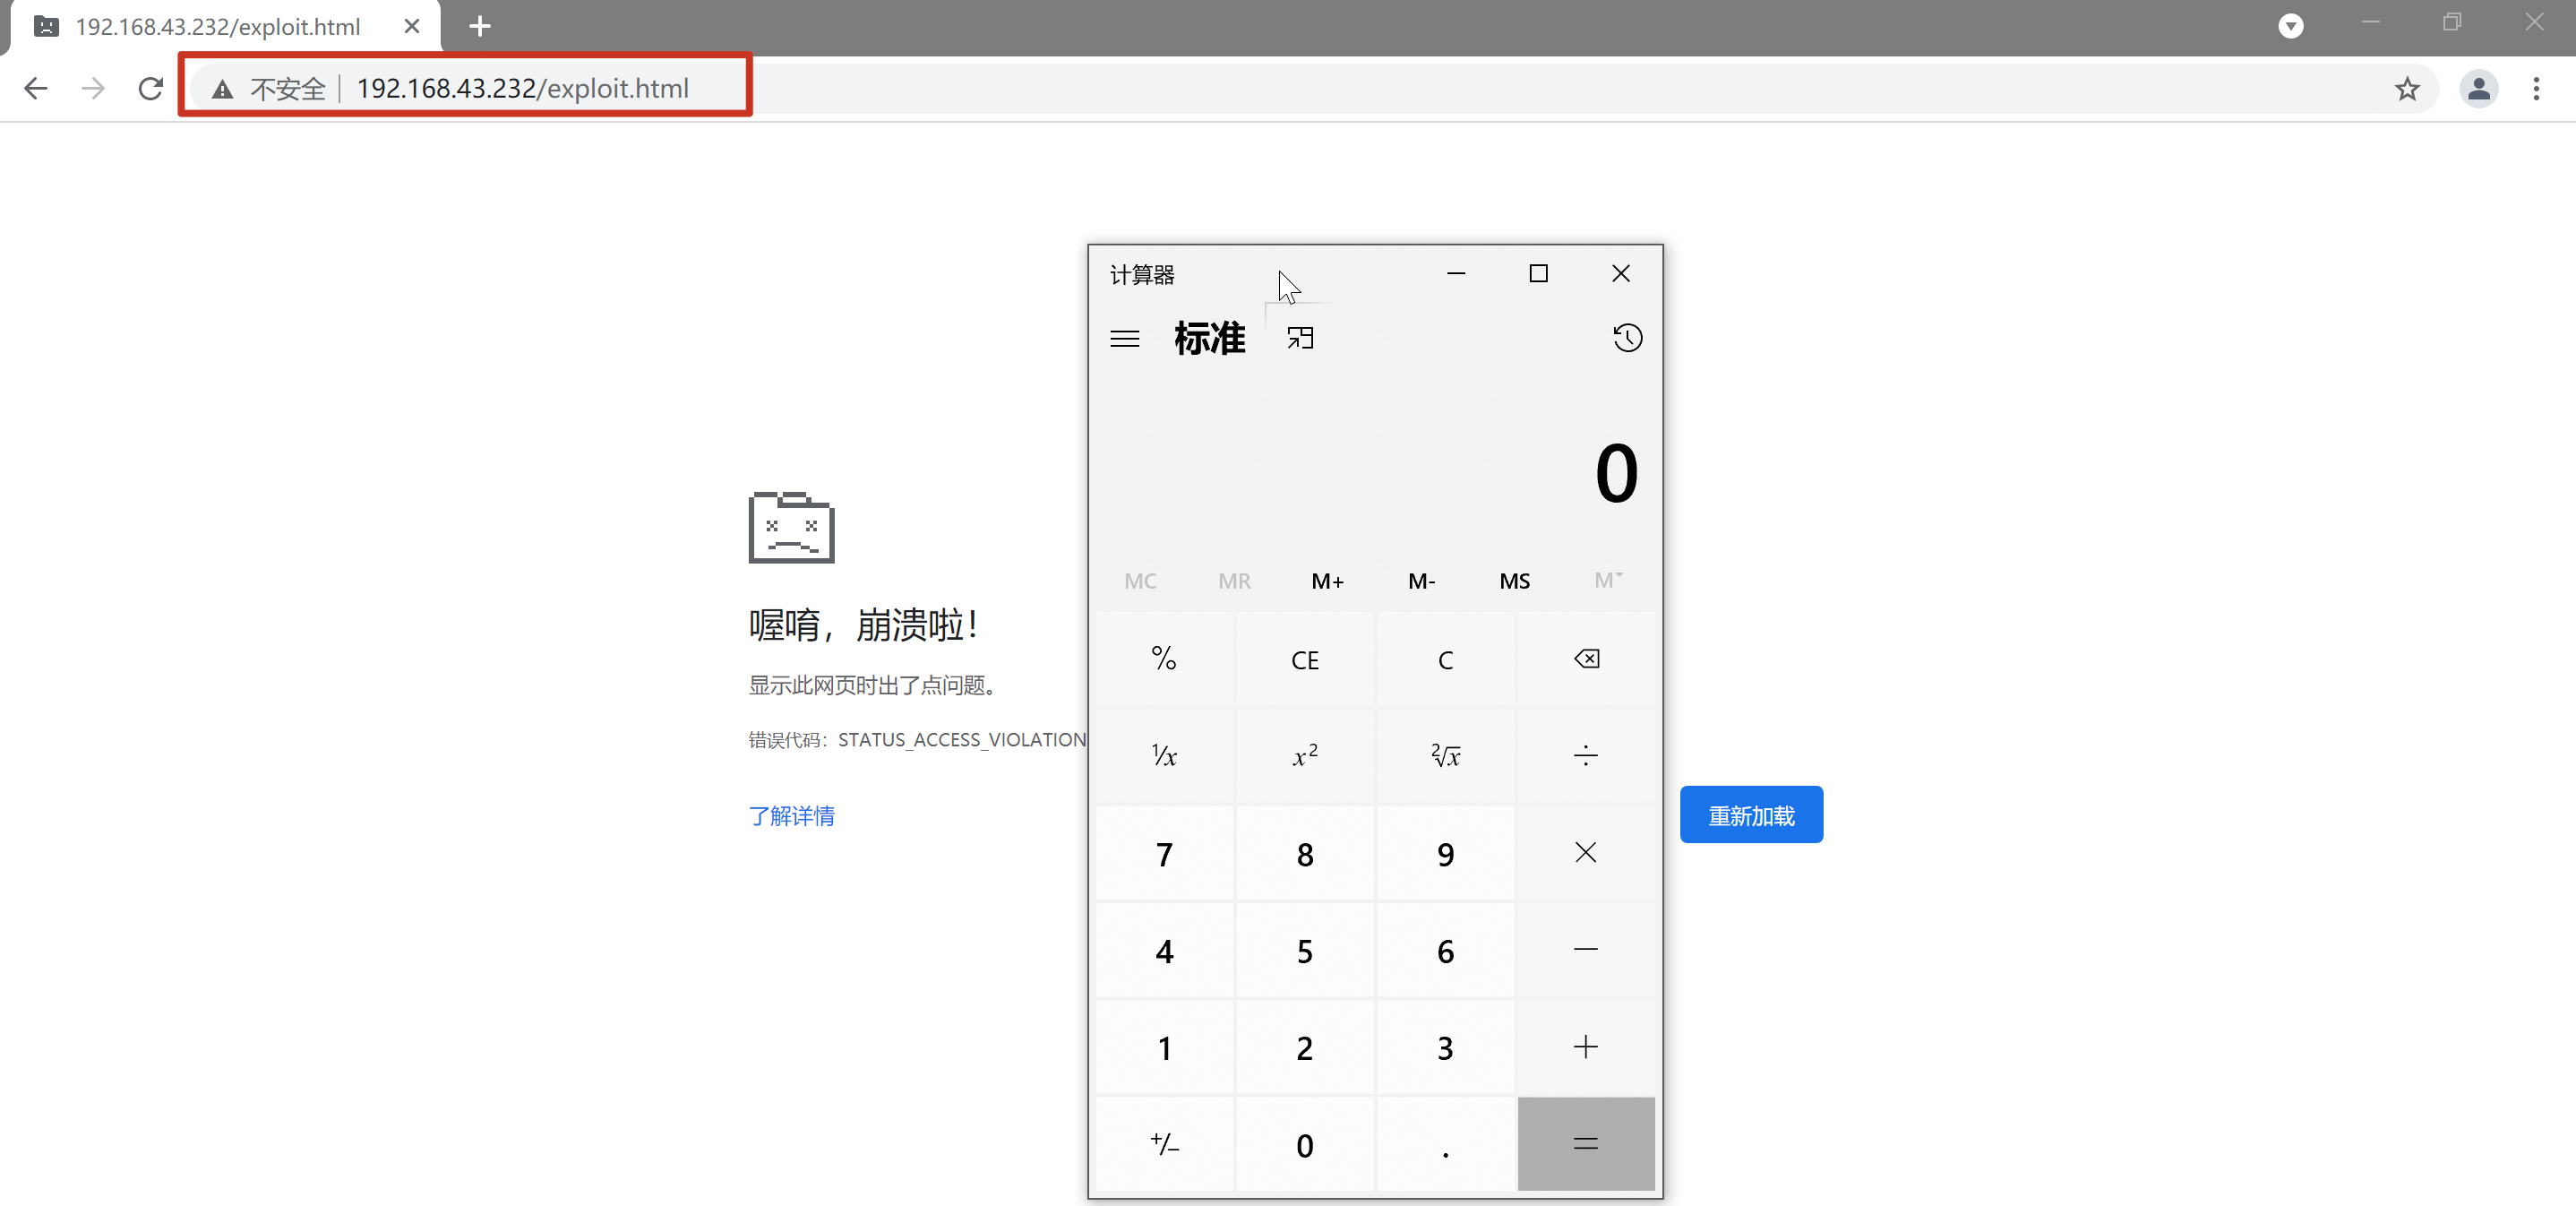This screenshot has width=2576, height=1206.
Task: Open a new browser tab
Action: pos(480,27)
